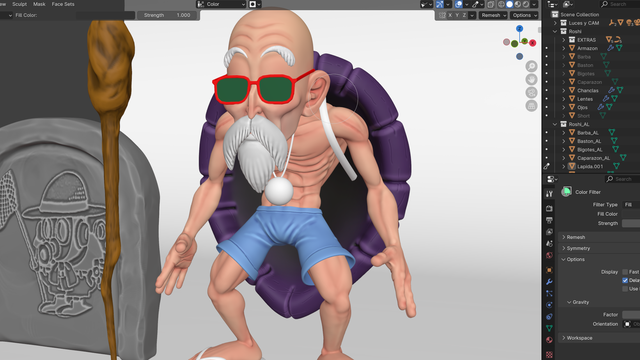
Task: Open the Face Sets menu
Action: point(63,4)
